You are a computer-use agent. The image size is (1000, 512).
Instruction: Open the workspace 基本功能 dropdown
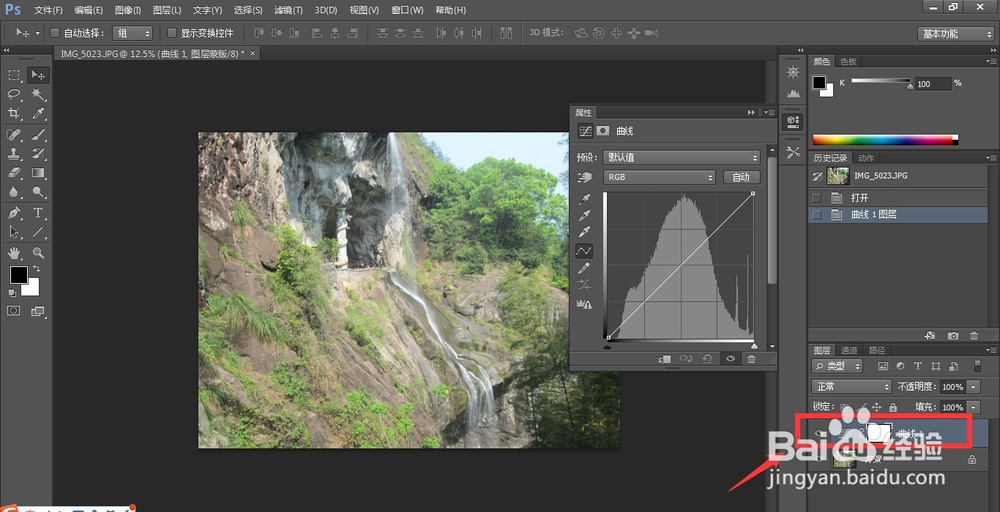pos(955,34)
